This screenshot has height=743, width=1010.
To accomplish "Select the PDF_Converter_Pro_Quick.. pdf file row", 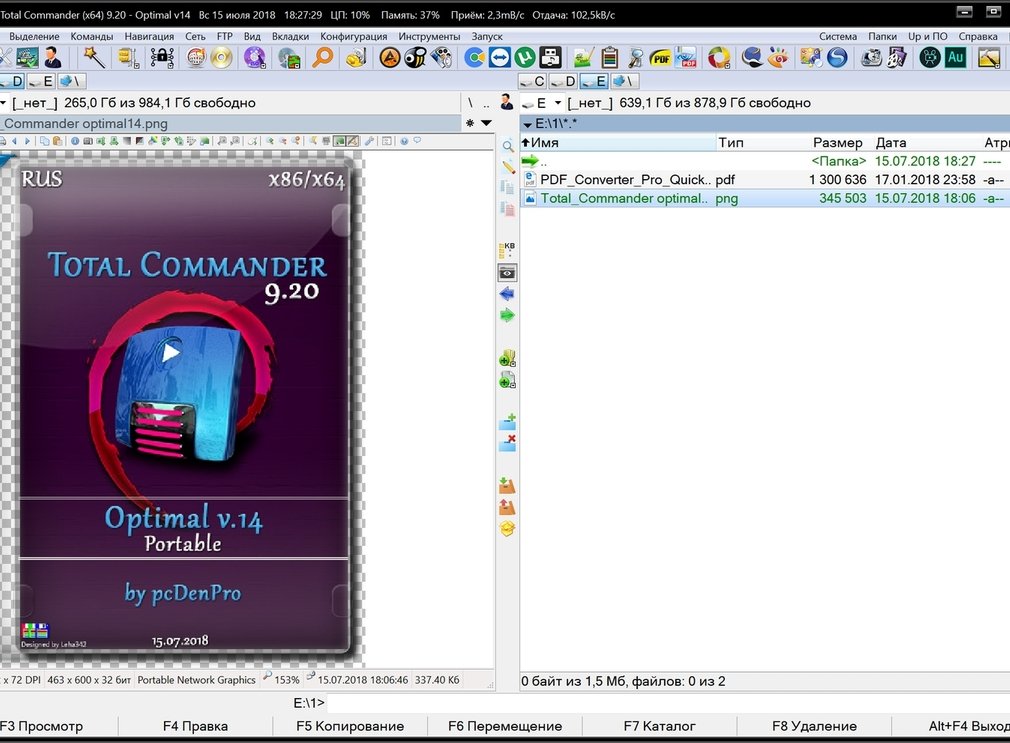I will pos(765,180).
